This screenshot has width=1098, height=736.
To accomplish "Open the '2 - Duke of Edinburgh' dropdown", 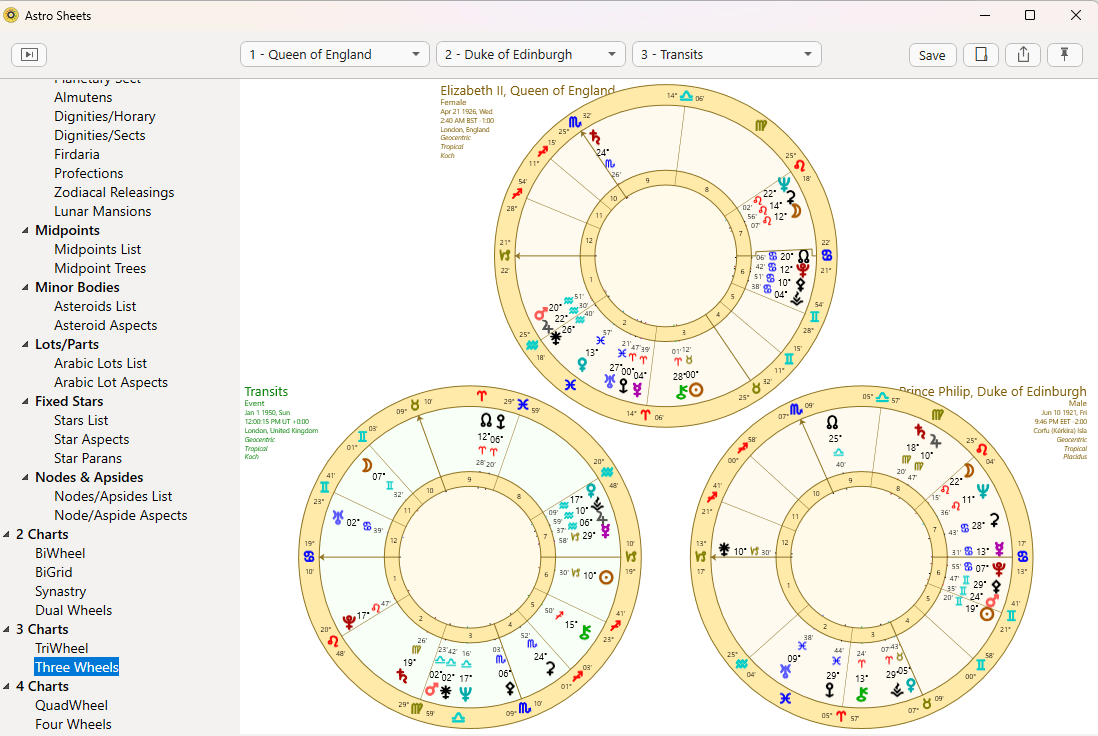I will [531, 55].
